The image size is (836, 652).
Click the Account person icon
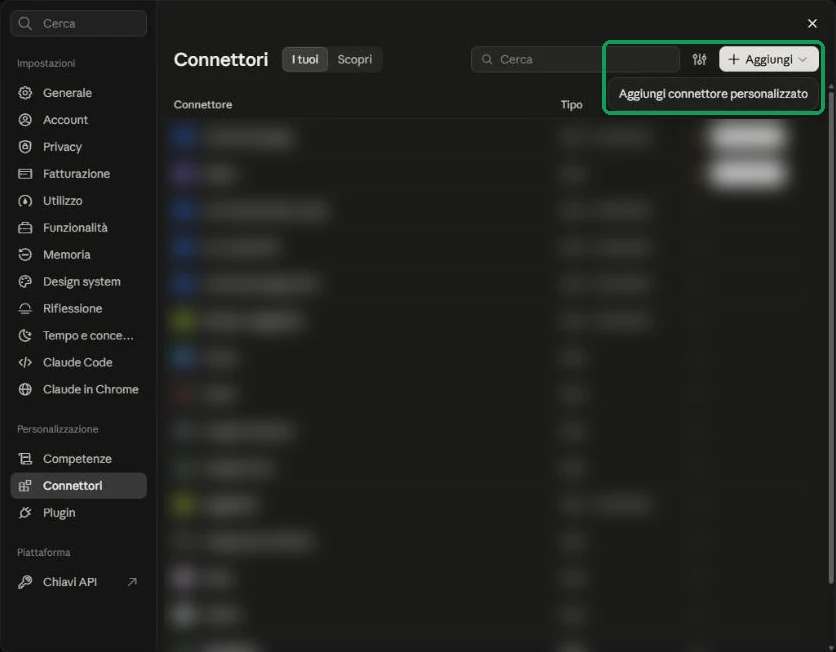25,120
